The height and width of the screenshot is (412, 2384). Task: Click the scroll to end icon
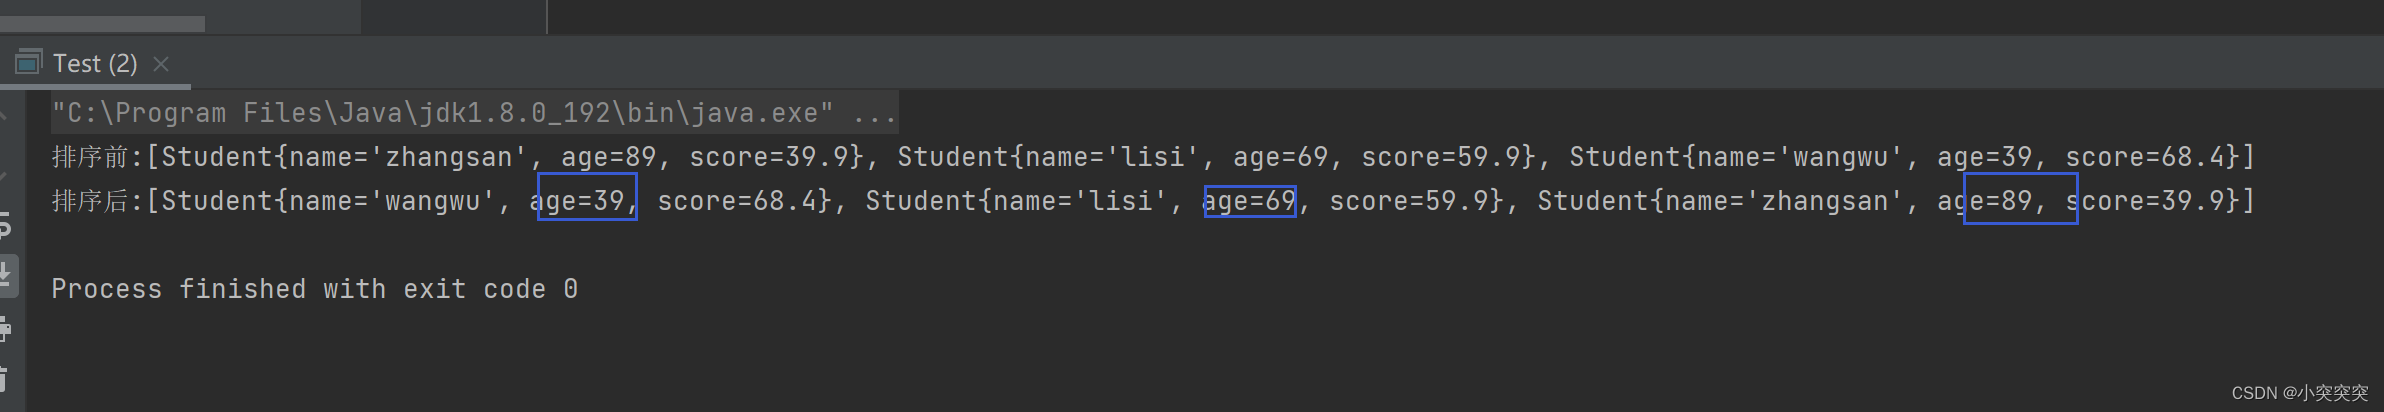[x=5, y=273]
